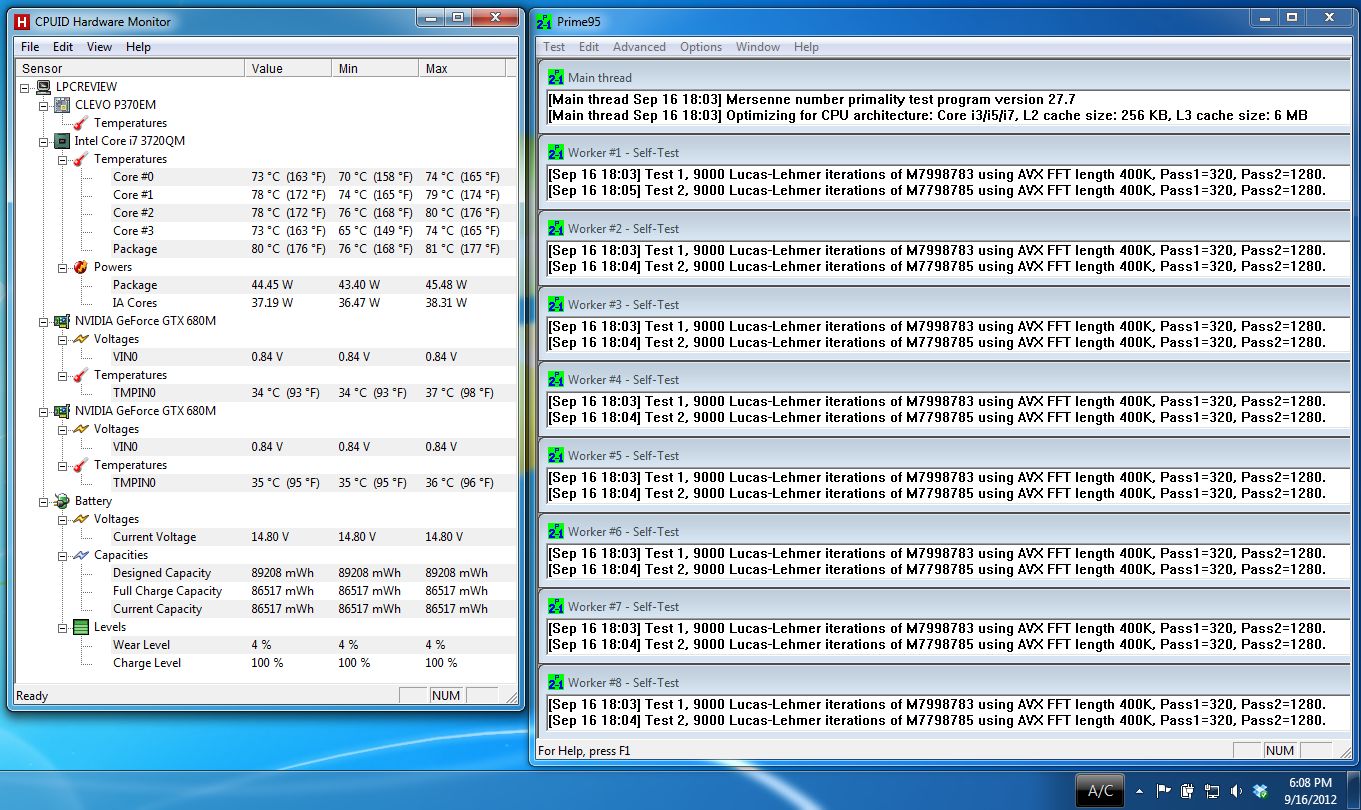1361x810 pixels.
Task: Click the Intel Core i7 3720QM chip icon
Action: 62,141
